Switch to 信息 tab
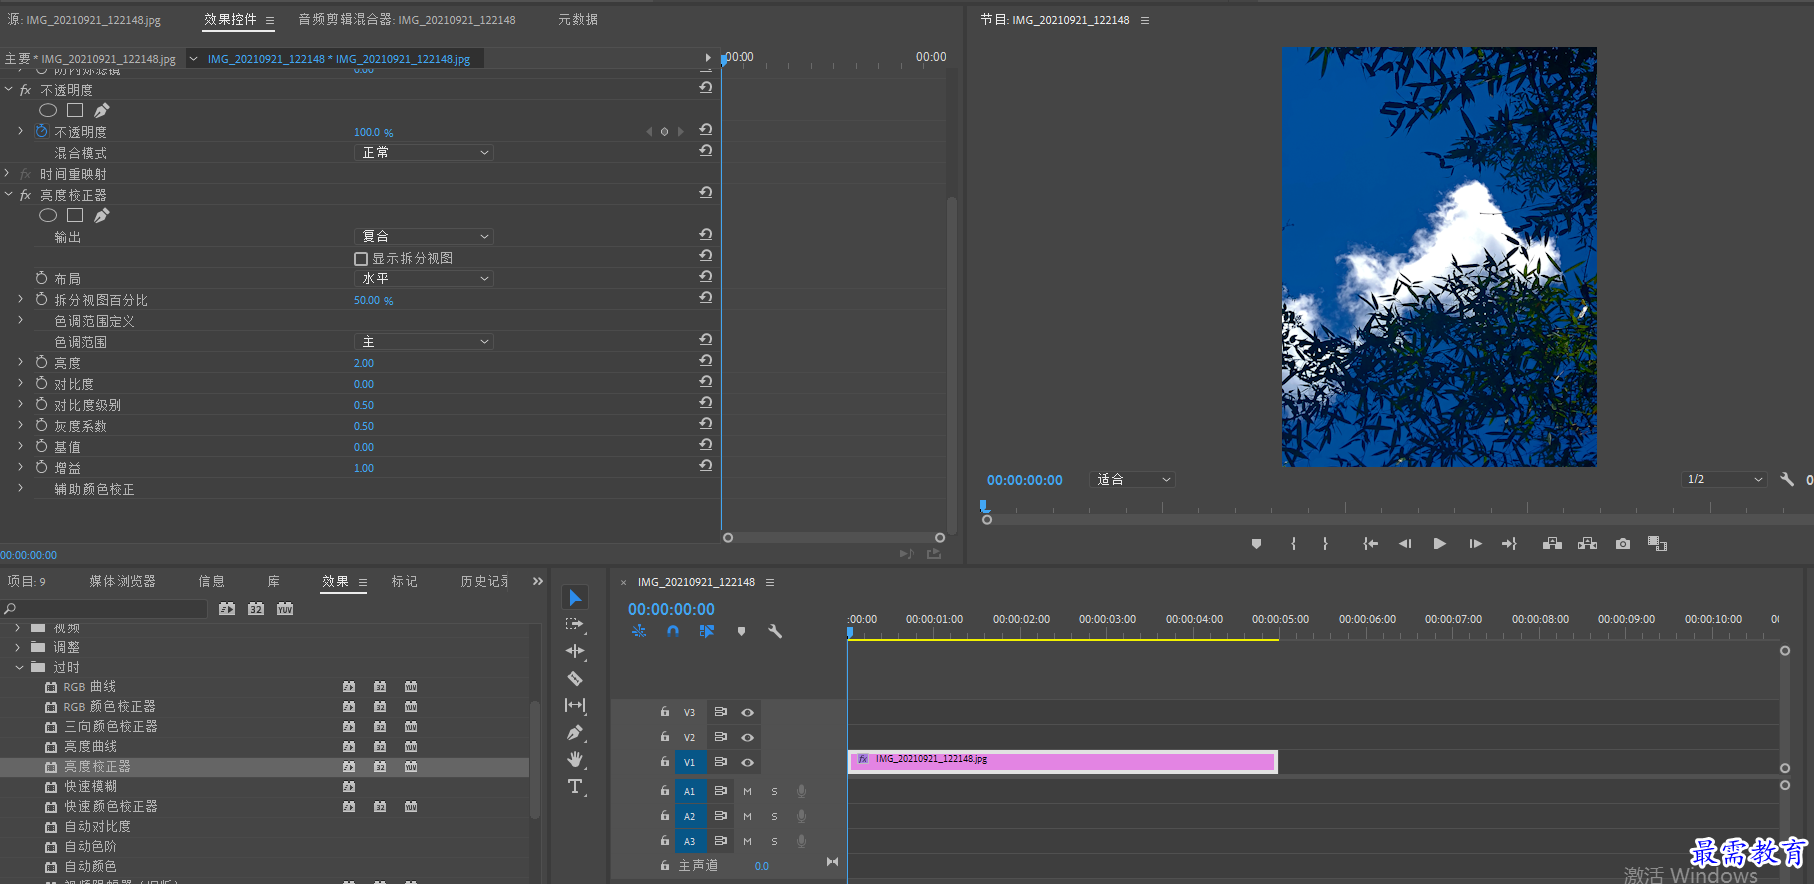This screenshot has height=884, width=1814. [x=211, y=581]
